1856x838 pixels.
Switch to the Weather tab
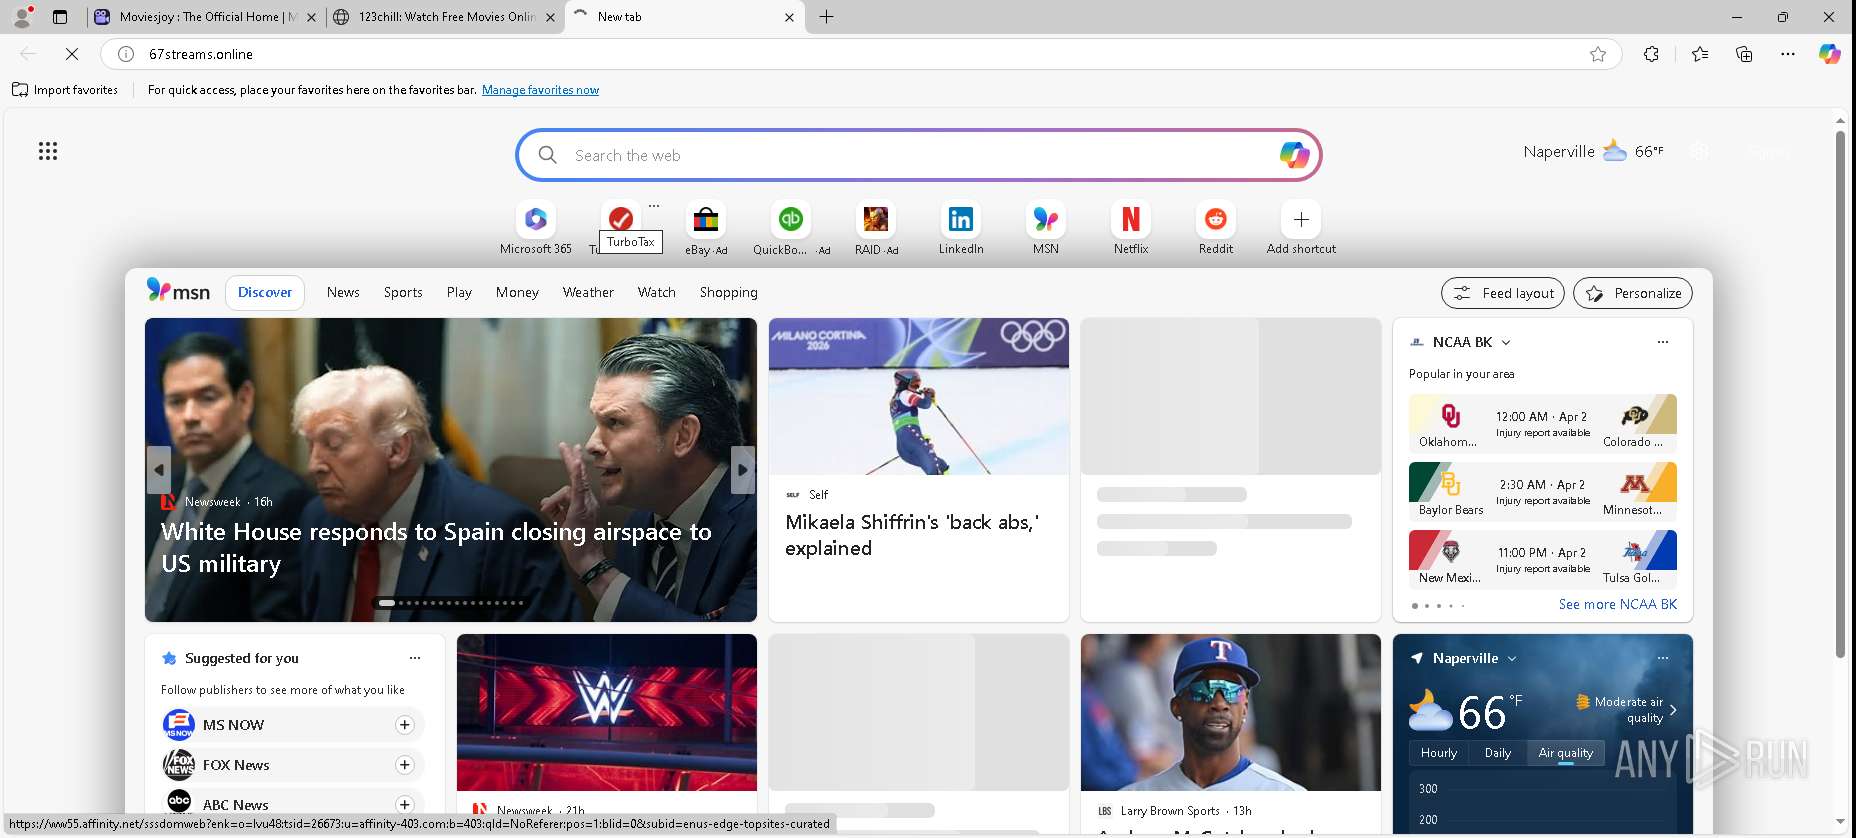click(x=588, y=292)
